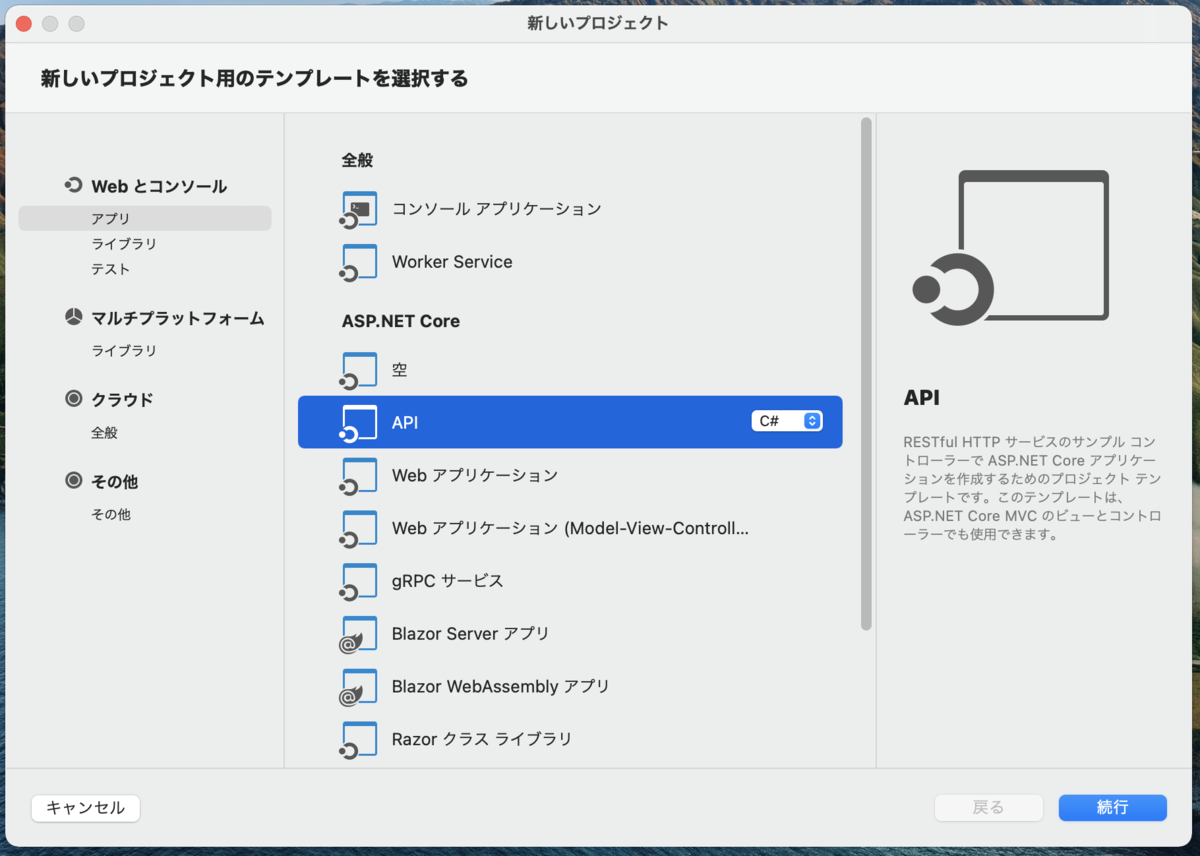Choose Blazor WebAssembly アプリ label
1200x856 pixels.
tap(501, 687)
